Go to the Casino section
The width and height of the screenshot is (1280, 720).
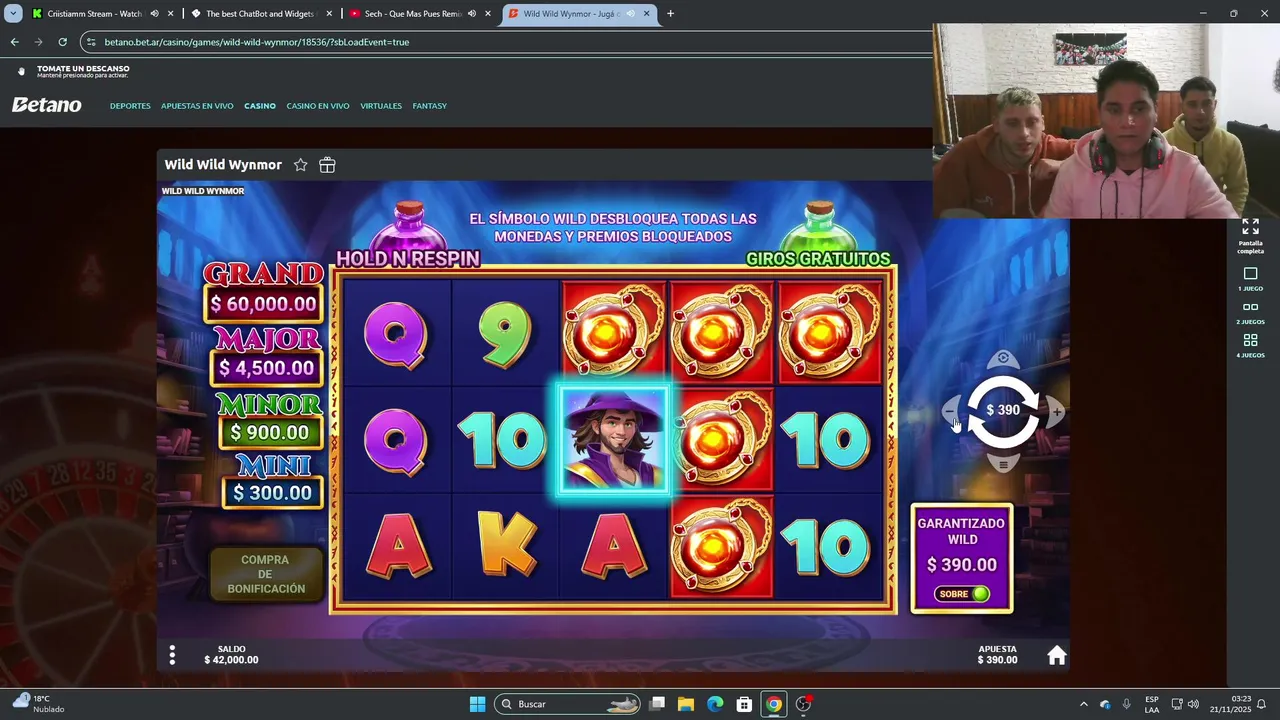click(x=260, y=106)
